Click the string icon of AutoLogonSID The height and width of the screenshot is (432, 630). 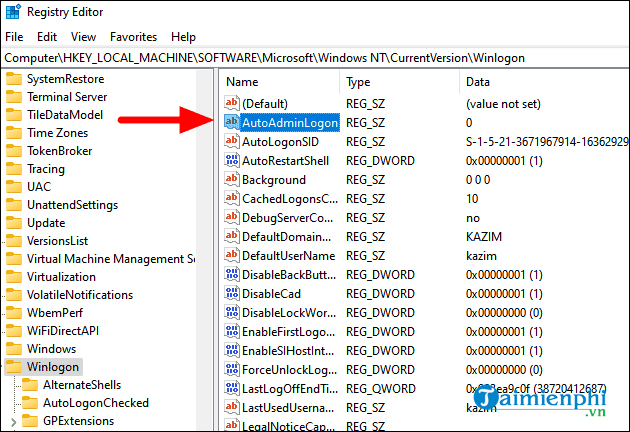(232, 141)
